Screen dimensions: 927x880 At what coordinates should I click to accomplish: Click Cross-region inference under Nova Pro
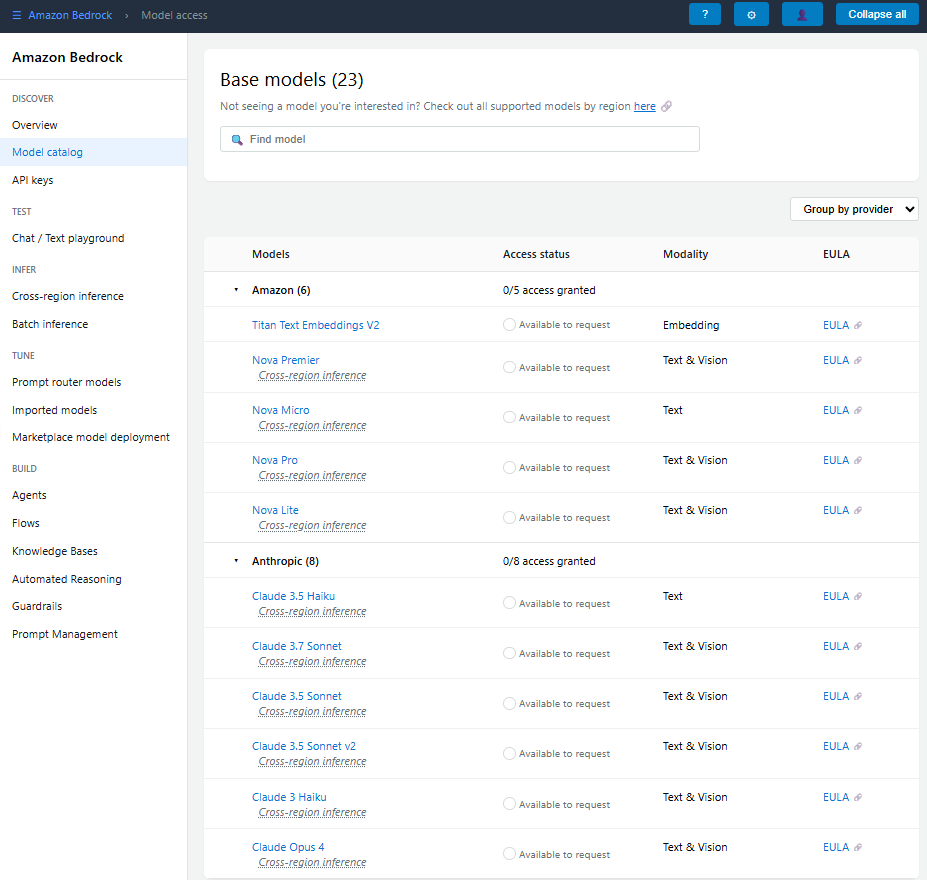pyautogui.click(x=312, y=475)
